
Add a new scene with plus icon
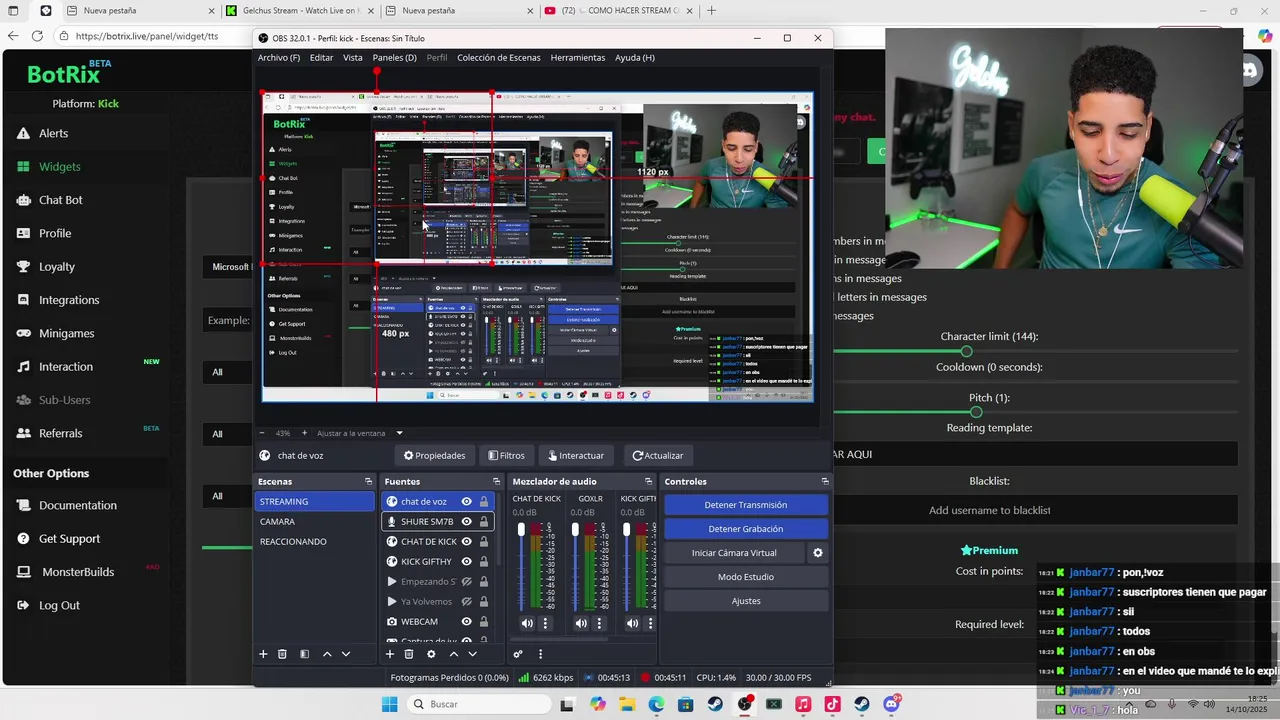[x=263, y=654]
